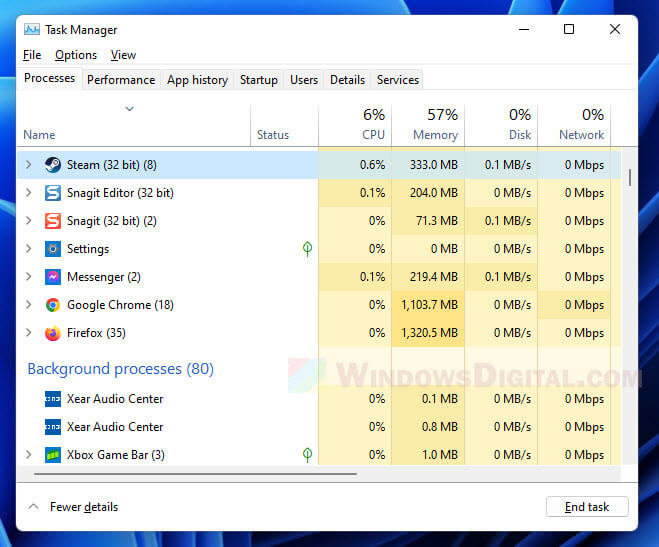
Task: Click the sort chevron above Name column
Action: pos(129,109)
